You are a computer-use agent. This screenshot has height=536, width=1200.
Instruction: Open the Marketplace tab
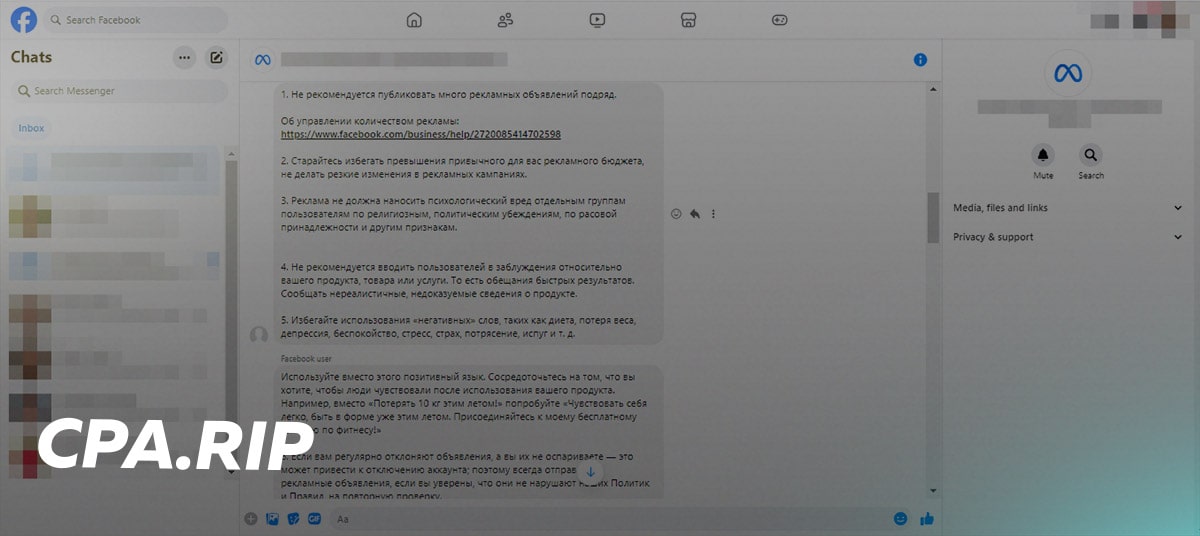[x=688, y=20]
